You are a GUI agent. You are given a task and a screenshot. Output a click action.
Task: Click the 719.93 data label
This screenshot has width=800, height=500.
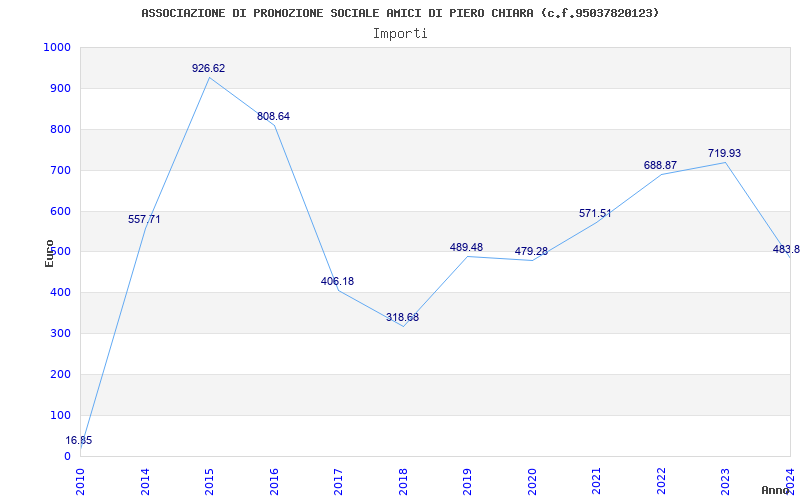(724, 153)
